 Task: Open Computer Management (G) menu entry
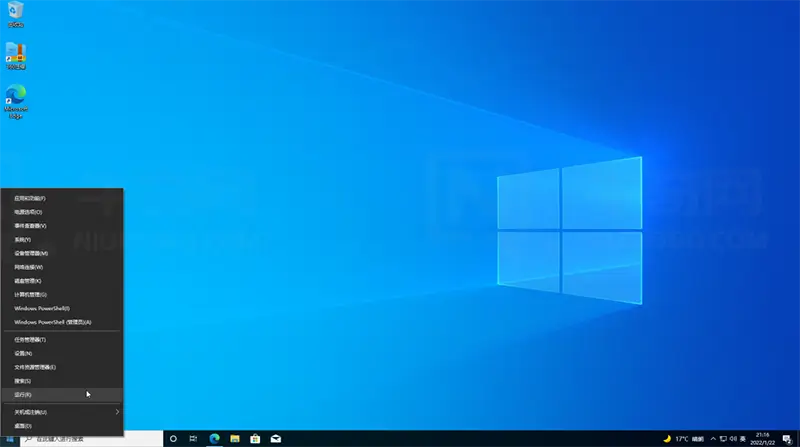coord(62,295)
